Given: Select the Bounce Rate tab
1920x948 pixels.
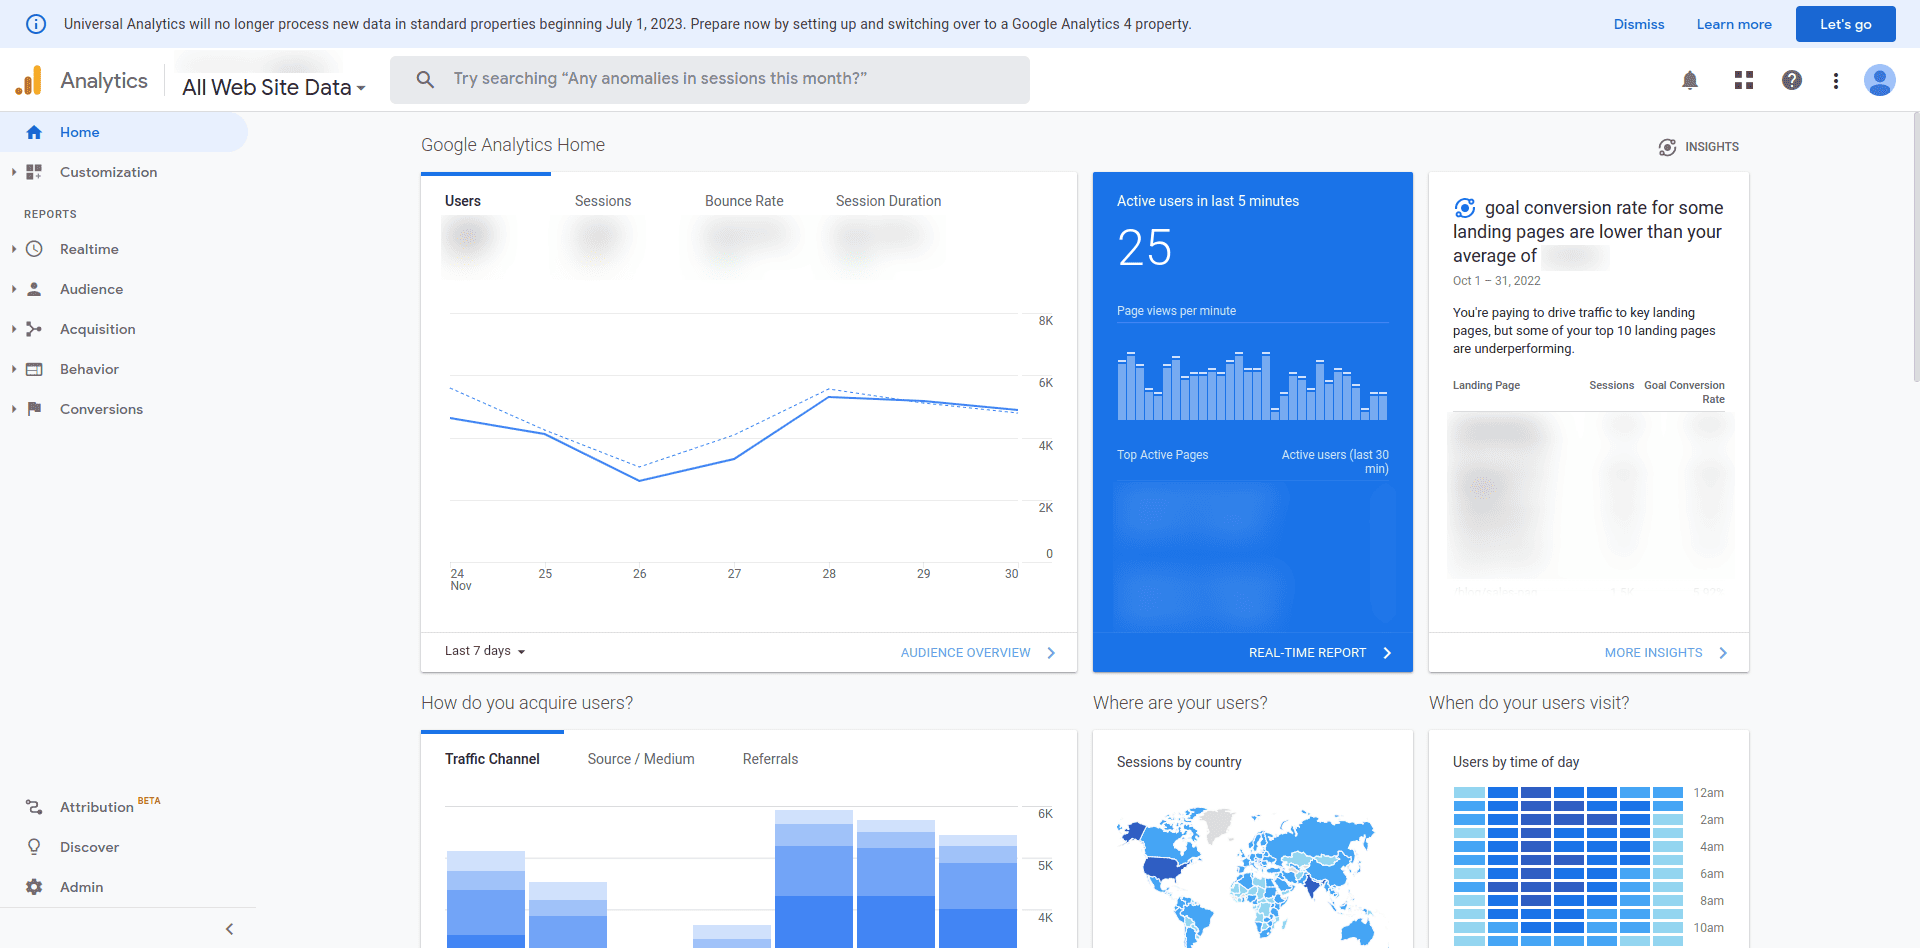Looking at the screenshot, I should click(744, 201).
